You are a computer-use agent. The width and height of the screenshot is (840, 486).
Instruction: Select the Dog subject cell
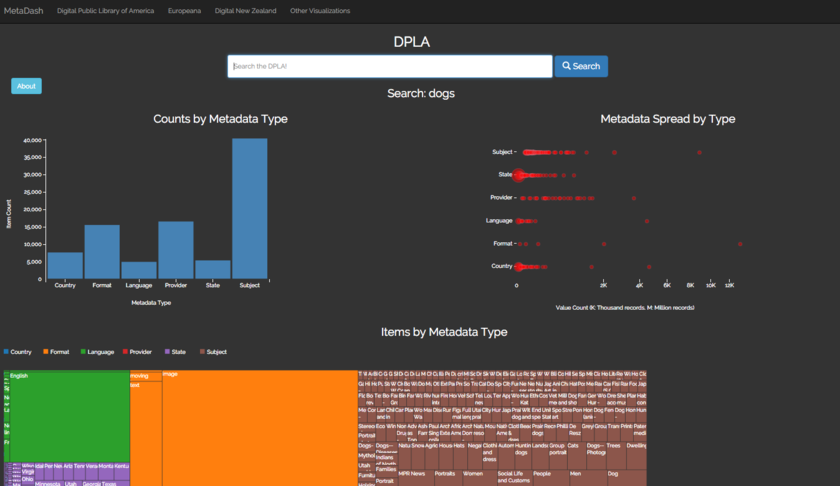tap(627, 478)
